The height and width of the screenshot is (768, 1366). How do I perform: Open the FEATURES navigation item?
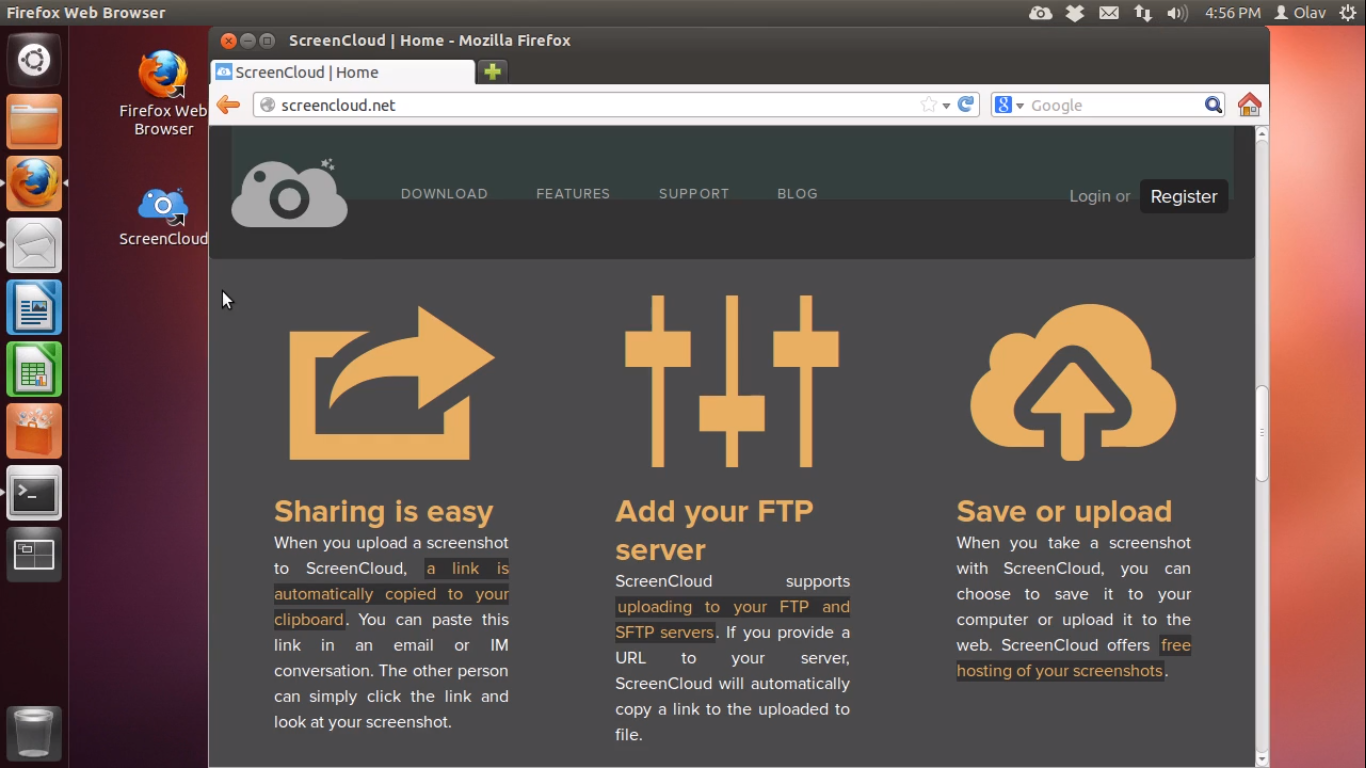click(x=573, y=194)
